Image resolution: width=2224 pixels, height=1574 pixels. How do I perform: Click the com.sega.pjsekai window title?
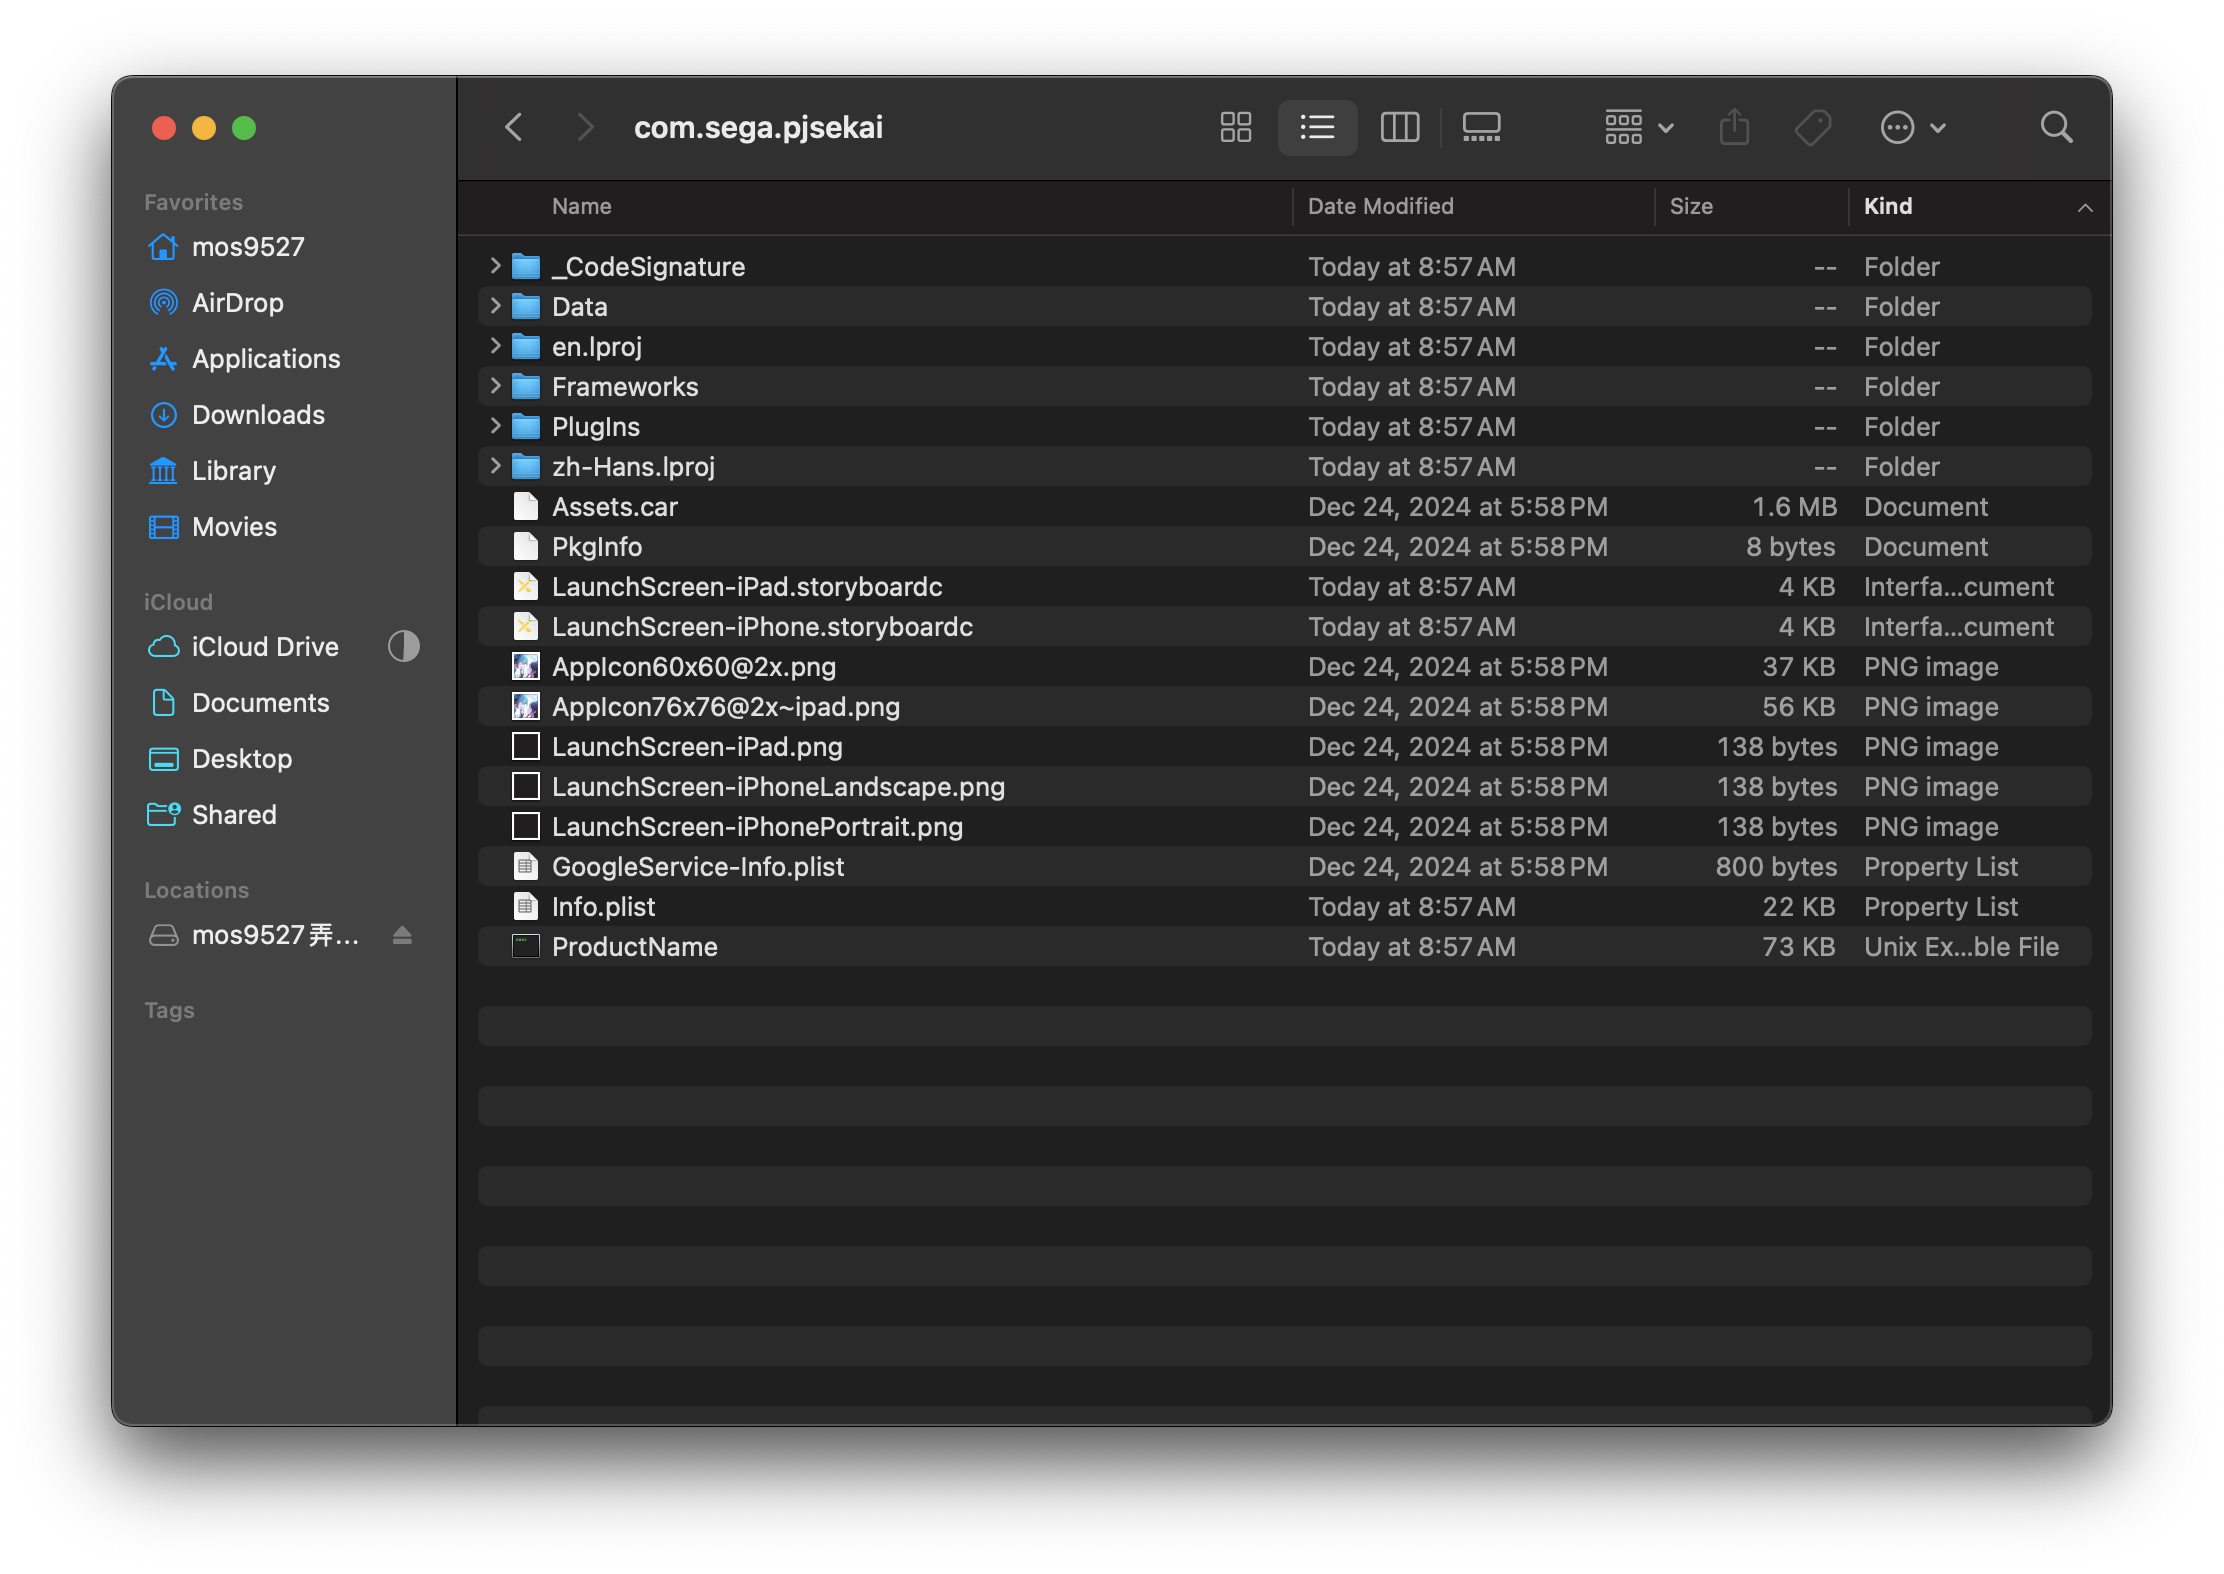tap(758, 127)
